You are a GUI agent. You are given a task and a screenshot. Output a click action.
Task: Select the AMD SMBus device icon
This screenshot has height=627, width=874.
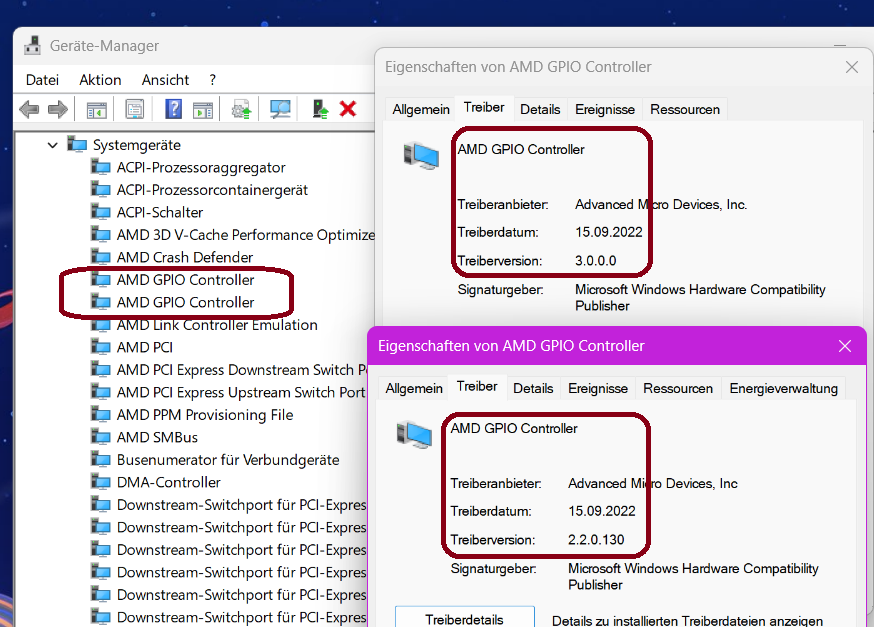click(101, 436)
